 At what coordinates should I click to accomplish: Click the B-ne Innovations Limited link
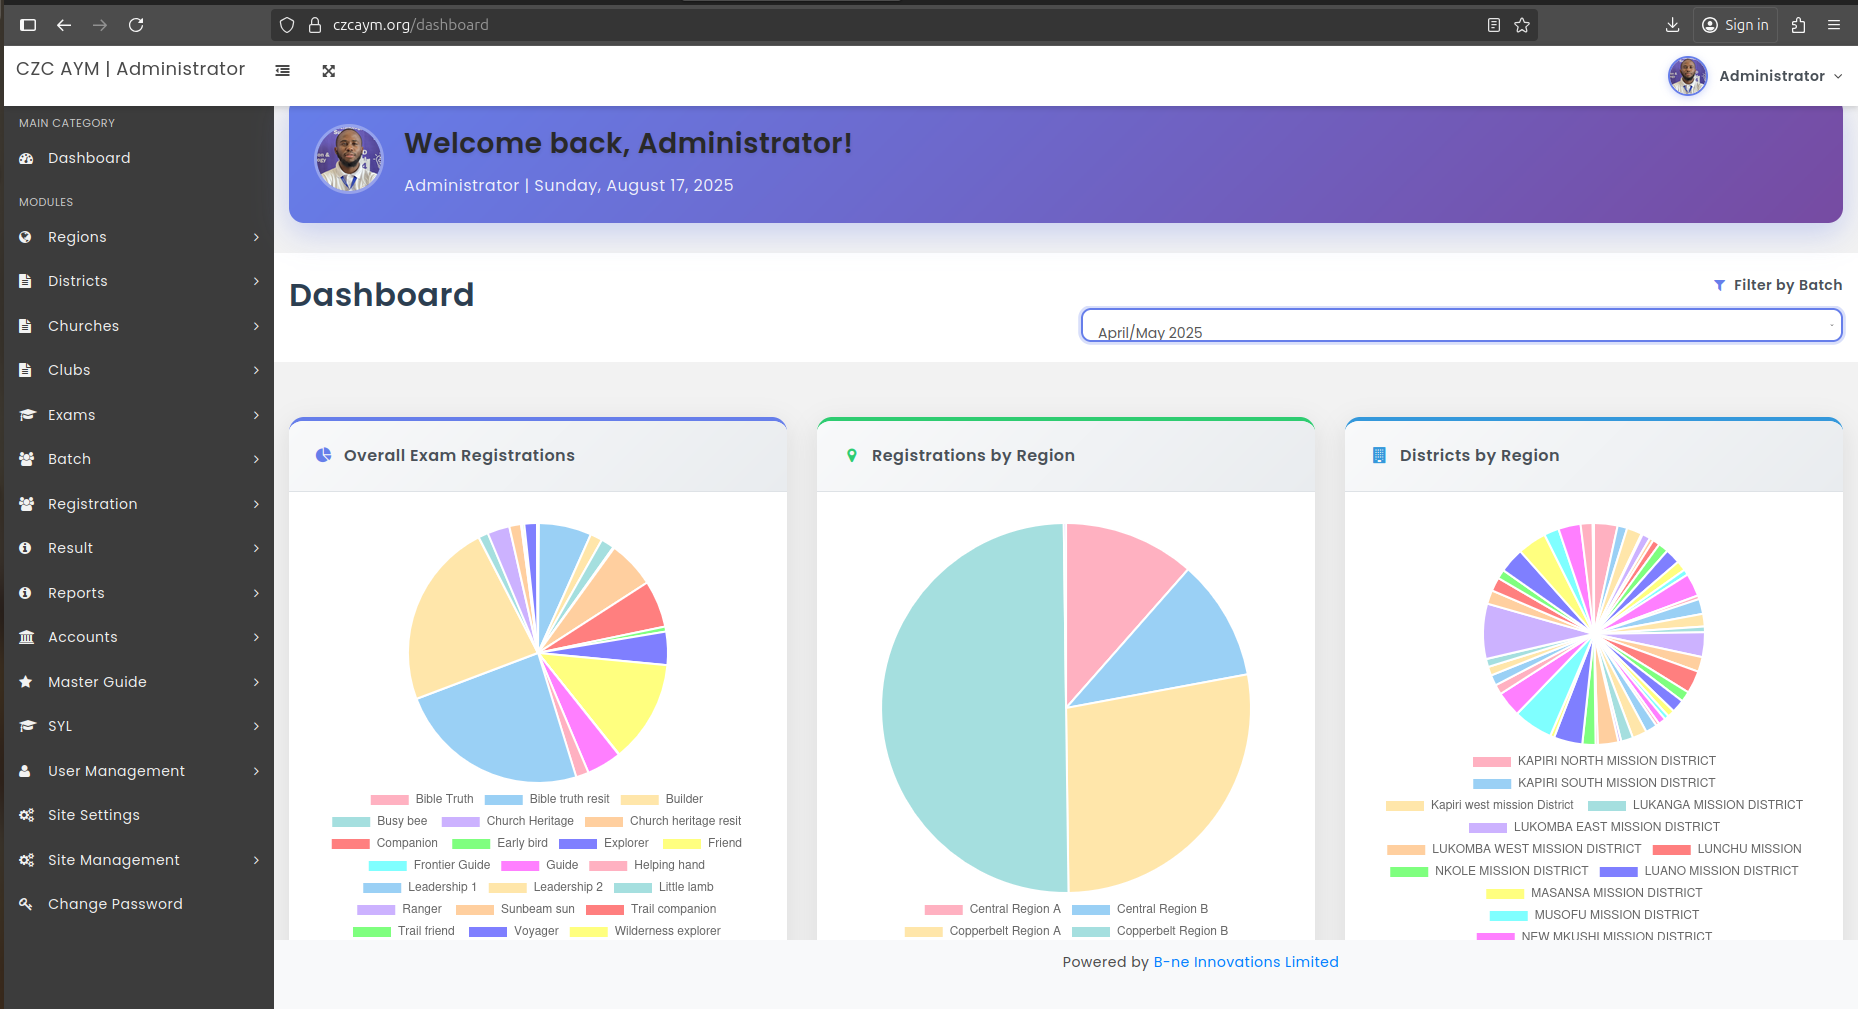[1246, 962]
